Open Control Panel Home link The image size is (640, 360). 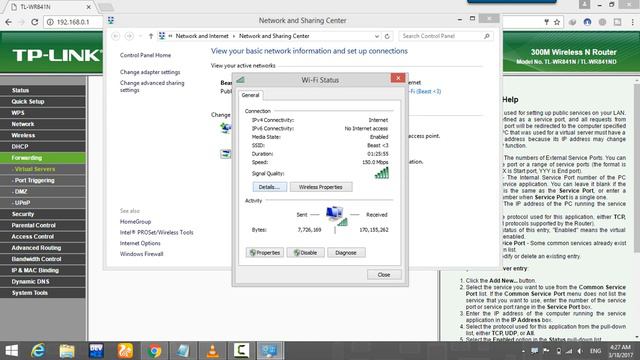145,55
